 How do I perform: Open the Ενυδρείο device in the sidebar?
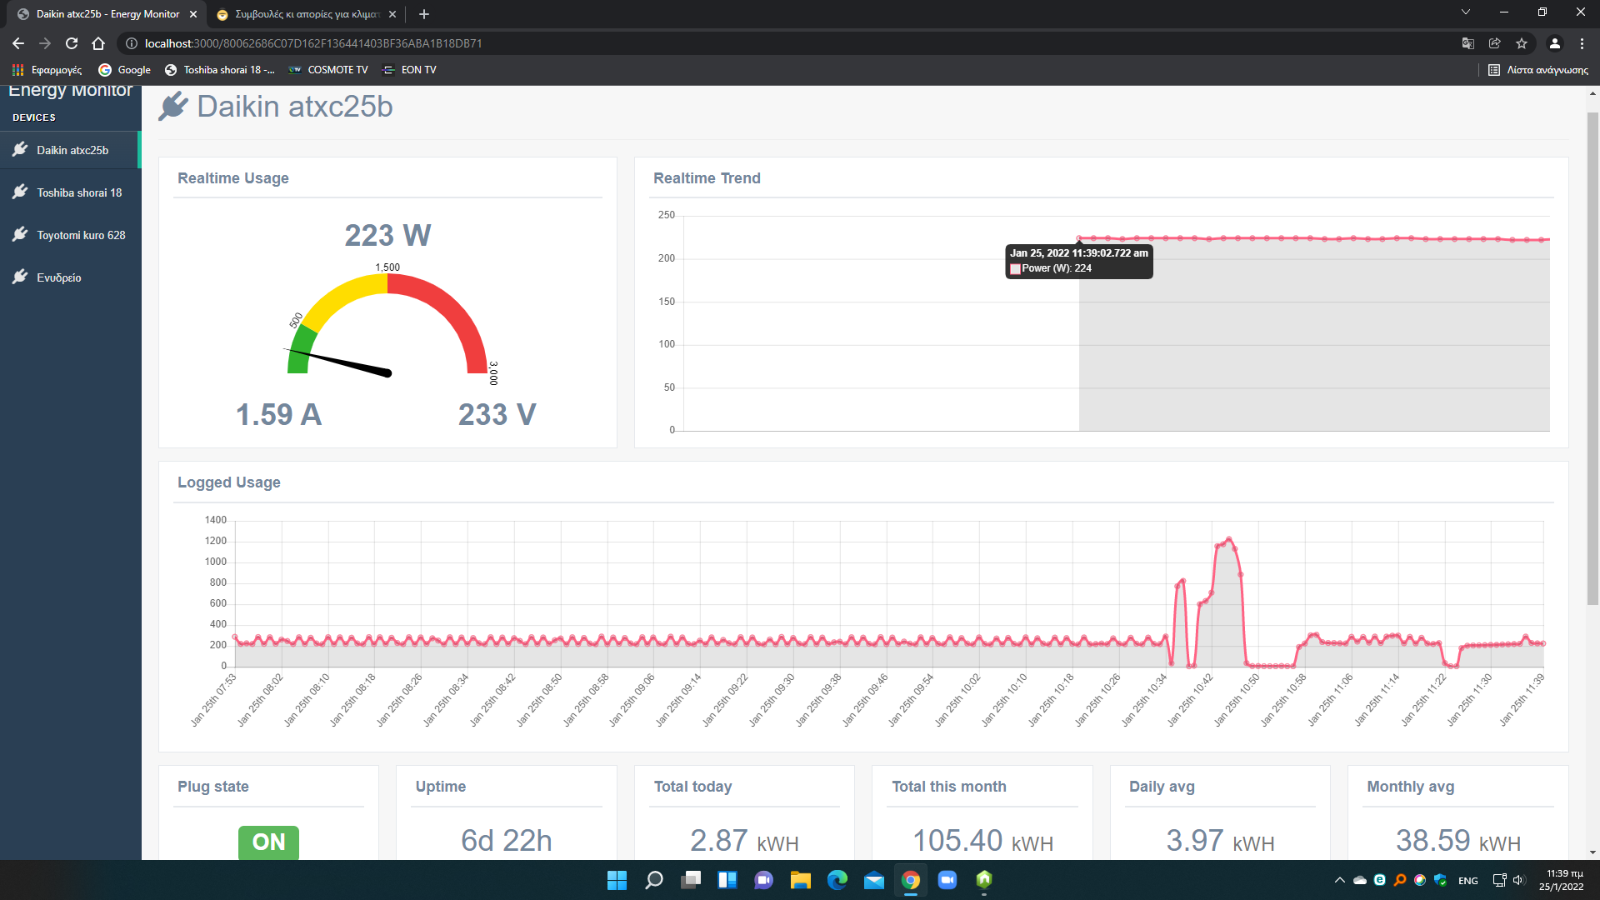pos(70,278)
